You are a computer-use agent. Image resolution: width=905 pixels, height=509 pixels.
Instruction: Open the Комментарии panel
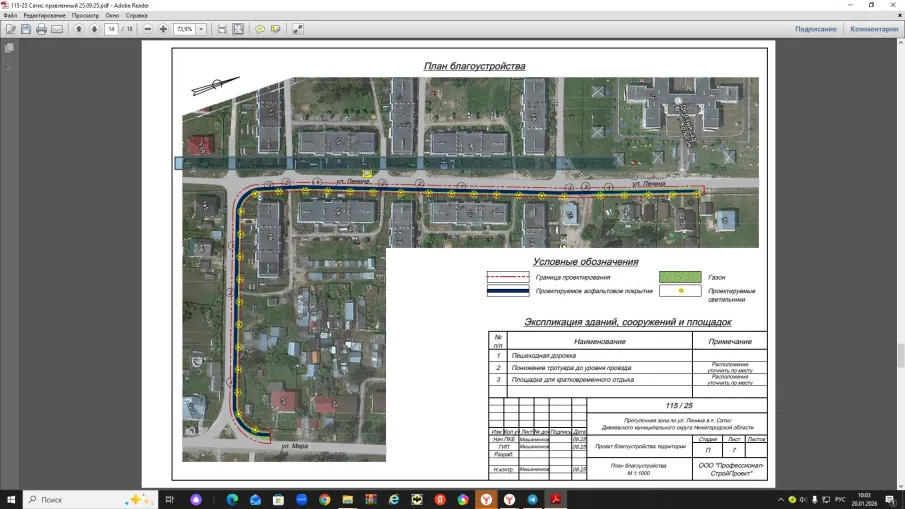[873, 29]
